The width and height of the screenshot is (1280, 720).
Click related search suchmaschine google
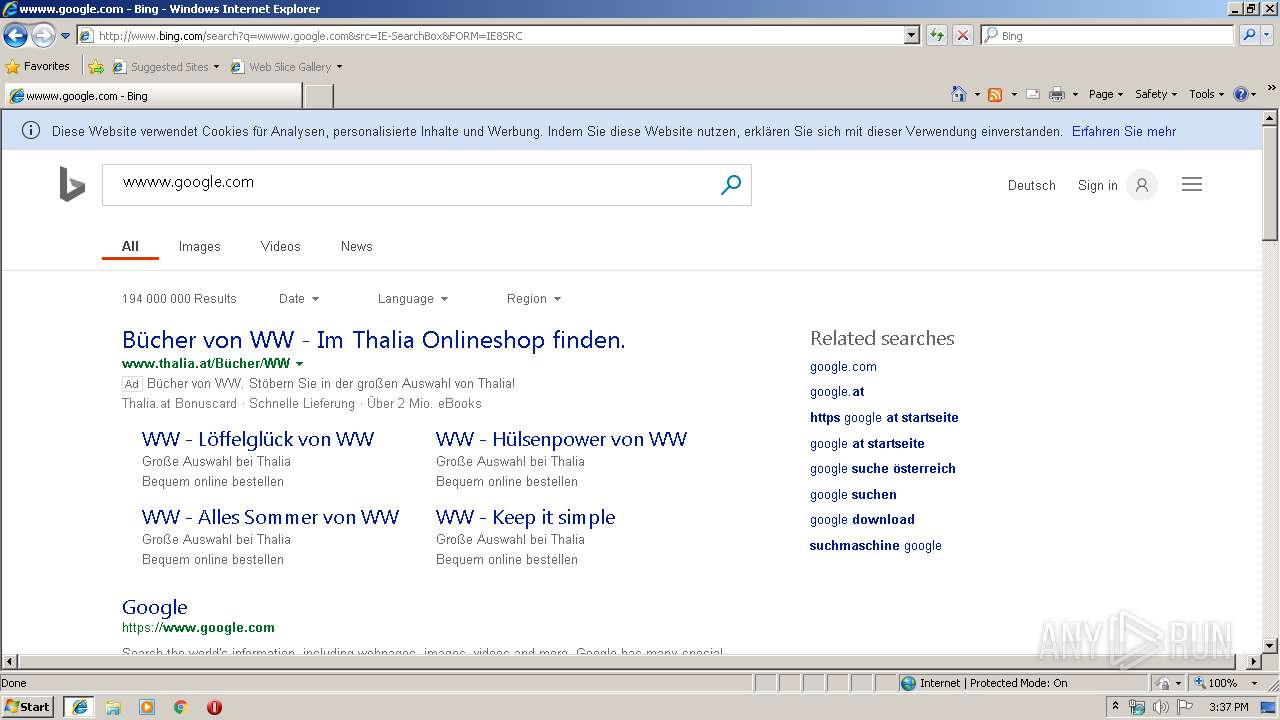(876, 546)
